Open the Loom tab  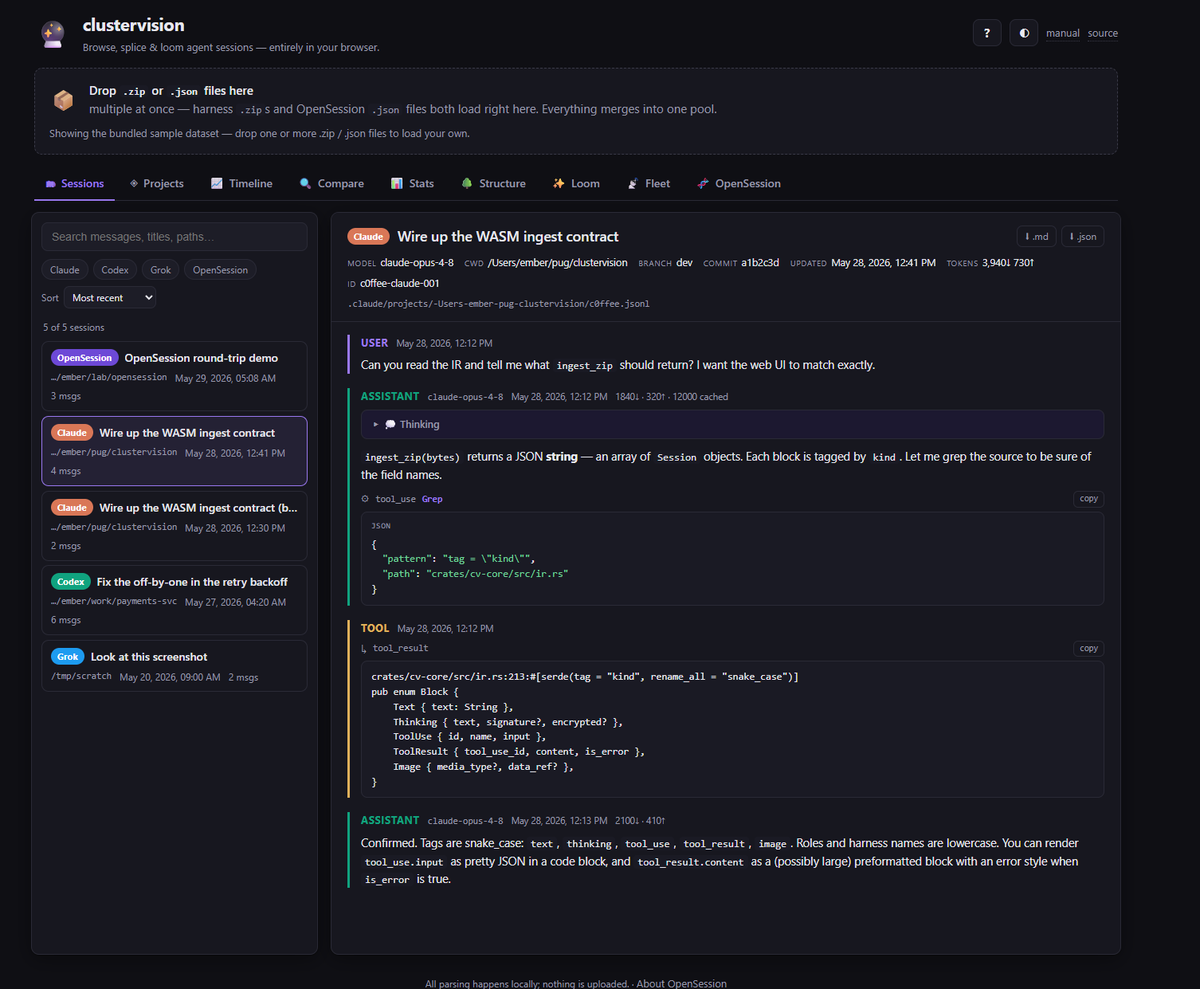coord(576,184)
